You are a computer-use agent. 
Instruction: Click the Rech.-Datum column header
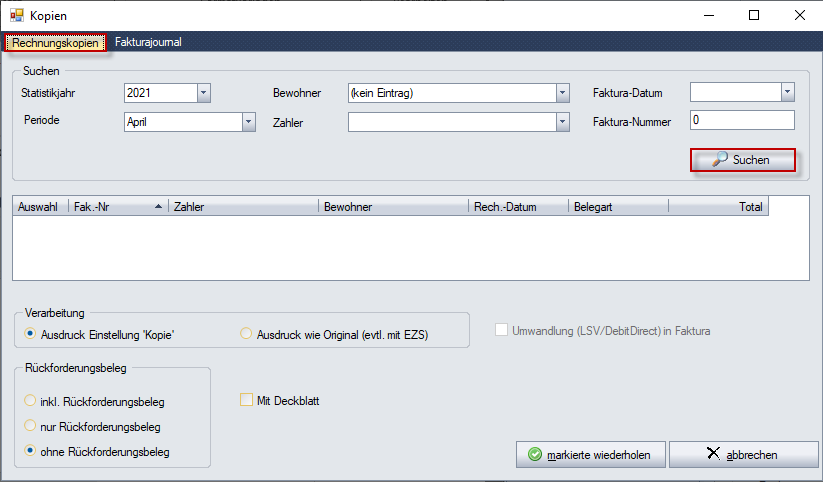[x=518, y=207]
